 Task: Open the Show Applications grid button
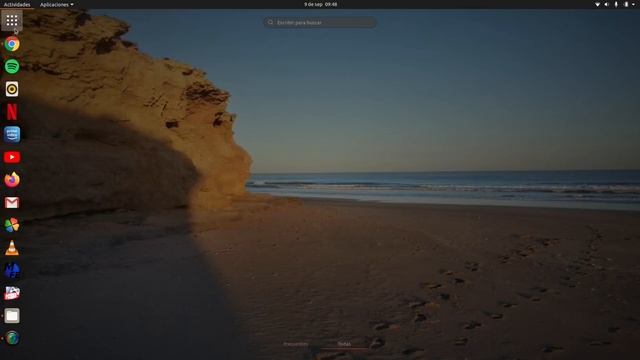point(12,20)
